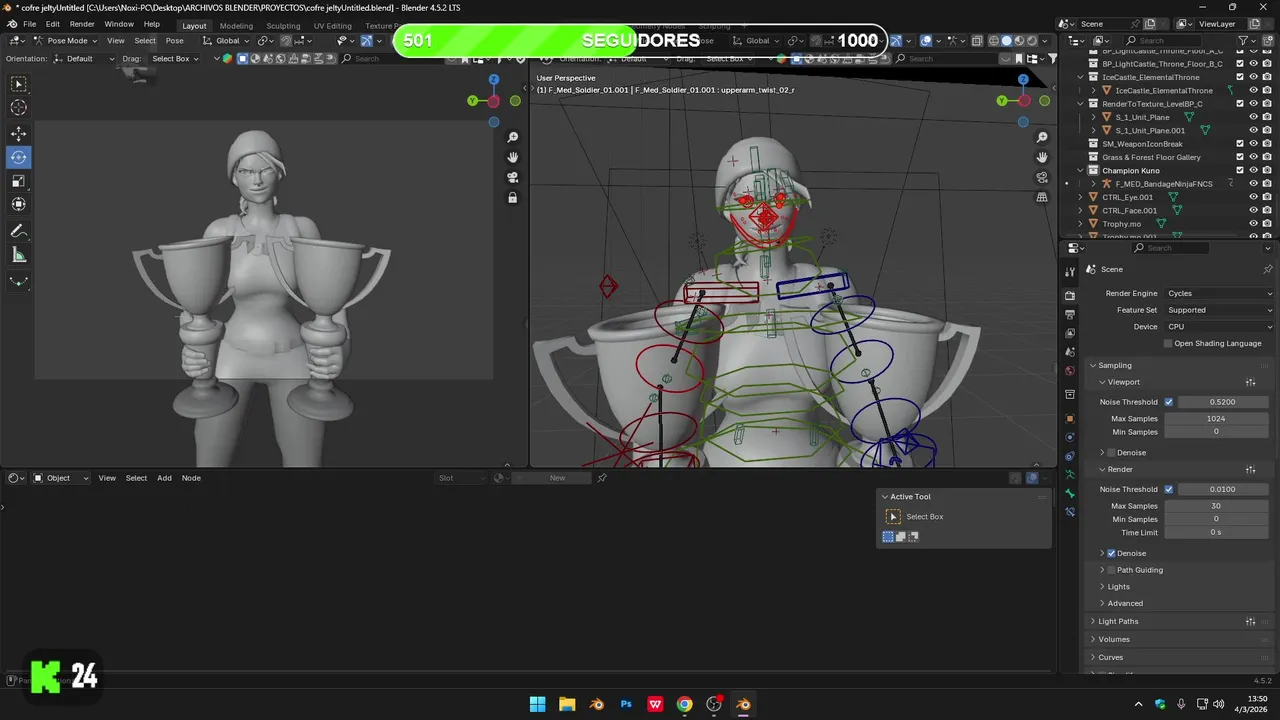The height and width of the screenshot is (720, 1280).
Task: Open the Render menu
Action: [x=82, y=24]
